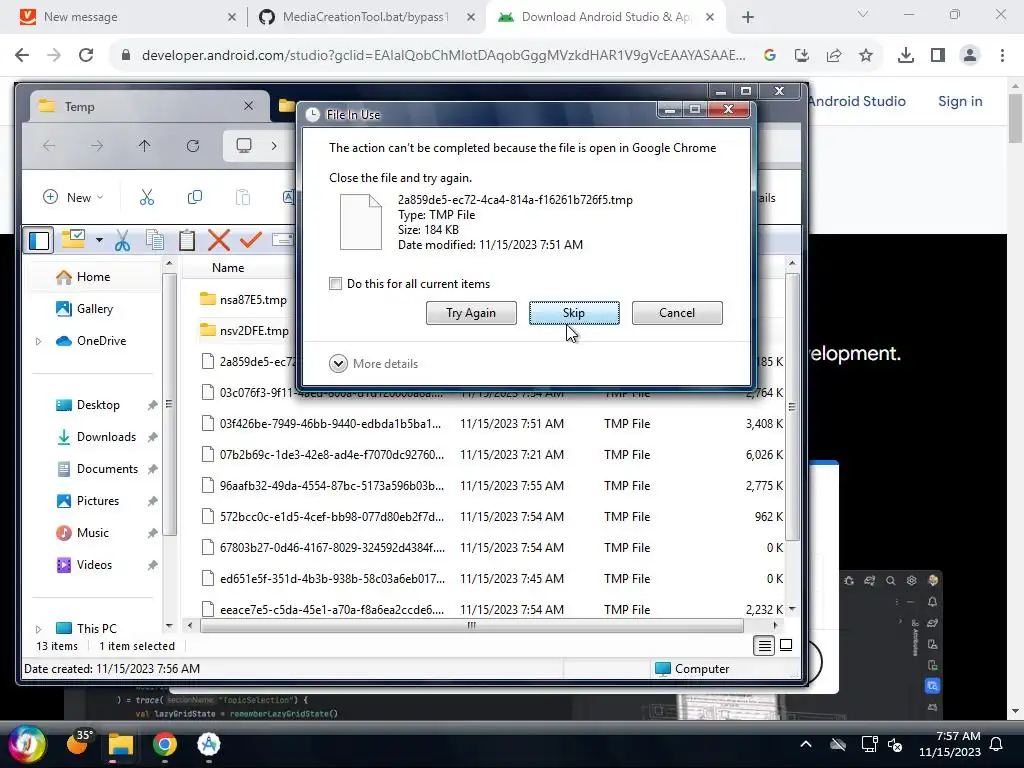The width and height of the screenshot is (1024, 768).
Task: Click Skip in File In Use dialog
Action: point(574,313)
